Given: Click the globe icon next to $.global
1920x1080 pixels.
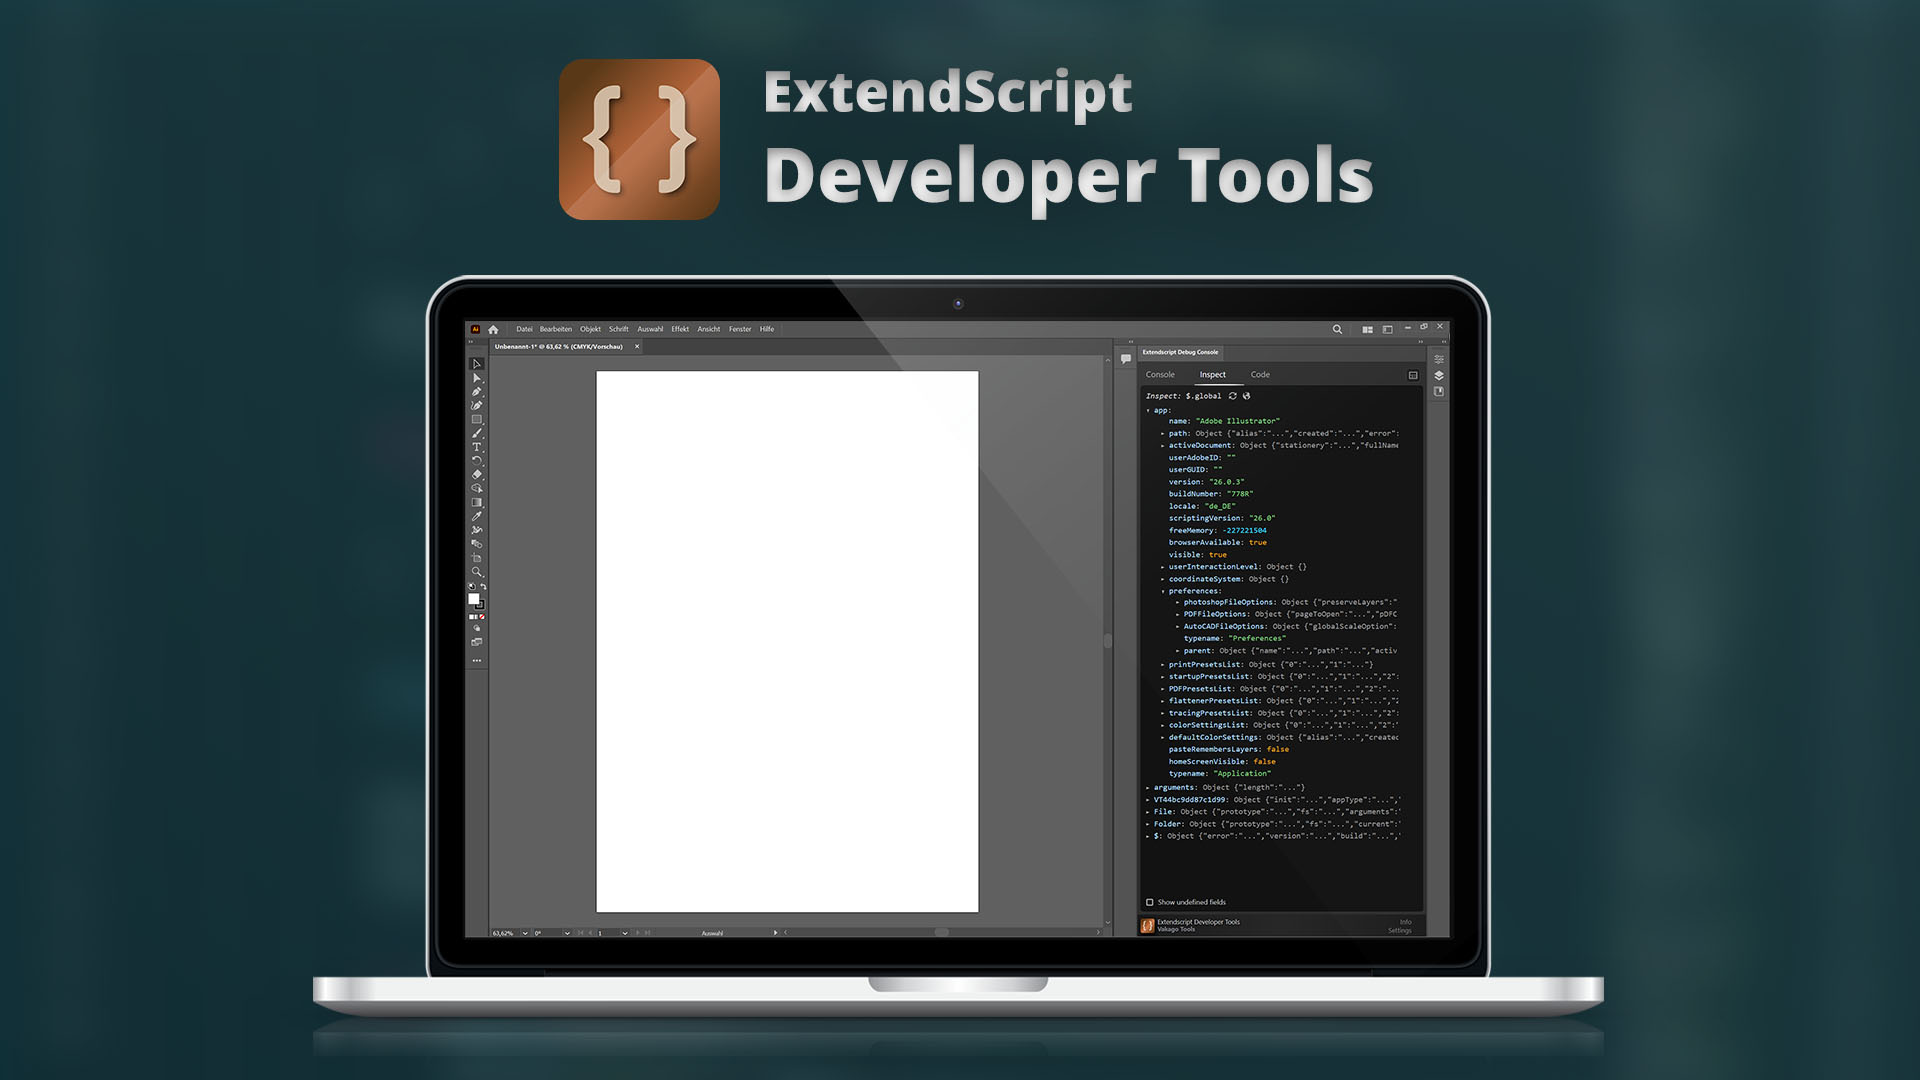Looking at the screenshot, I should pyautogui.click(x=1247, y=396).
